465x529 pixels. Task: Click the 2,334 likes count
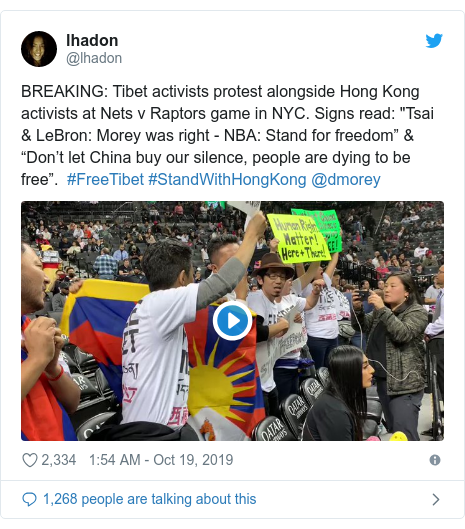click(x=59, y=460)
